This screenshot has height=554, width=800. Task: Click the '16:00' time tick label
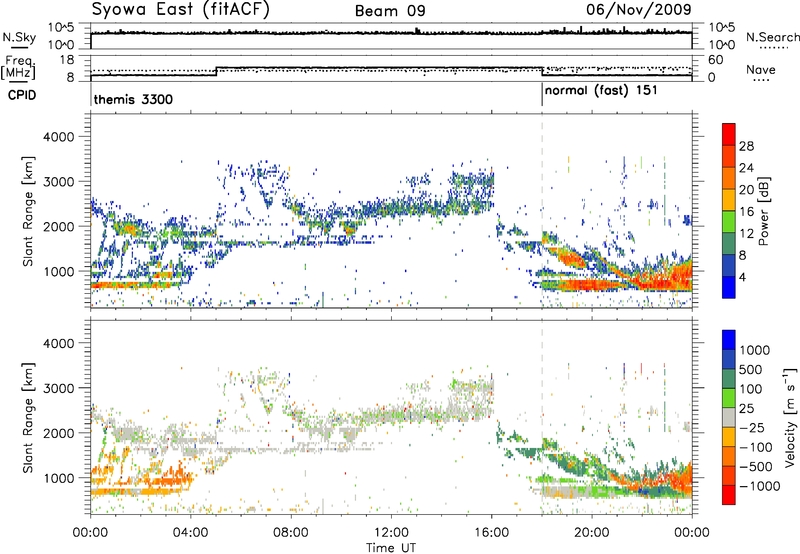[491, 533]
